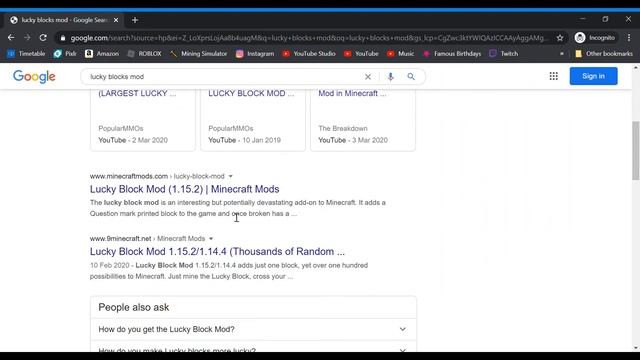Viewport: 640px width, 360px height.
Task: Show more bookmarks with the chevron
Action: 562,53
